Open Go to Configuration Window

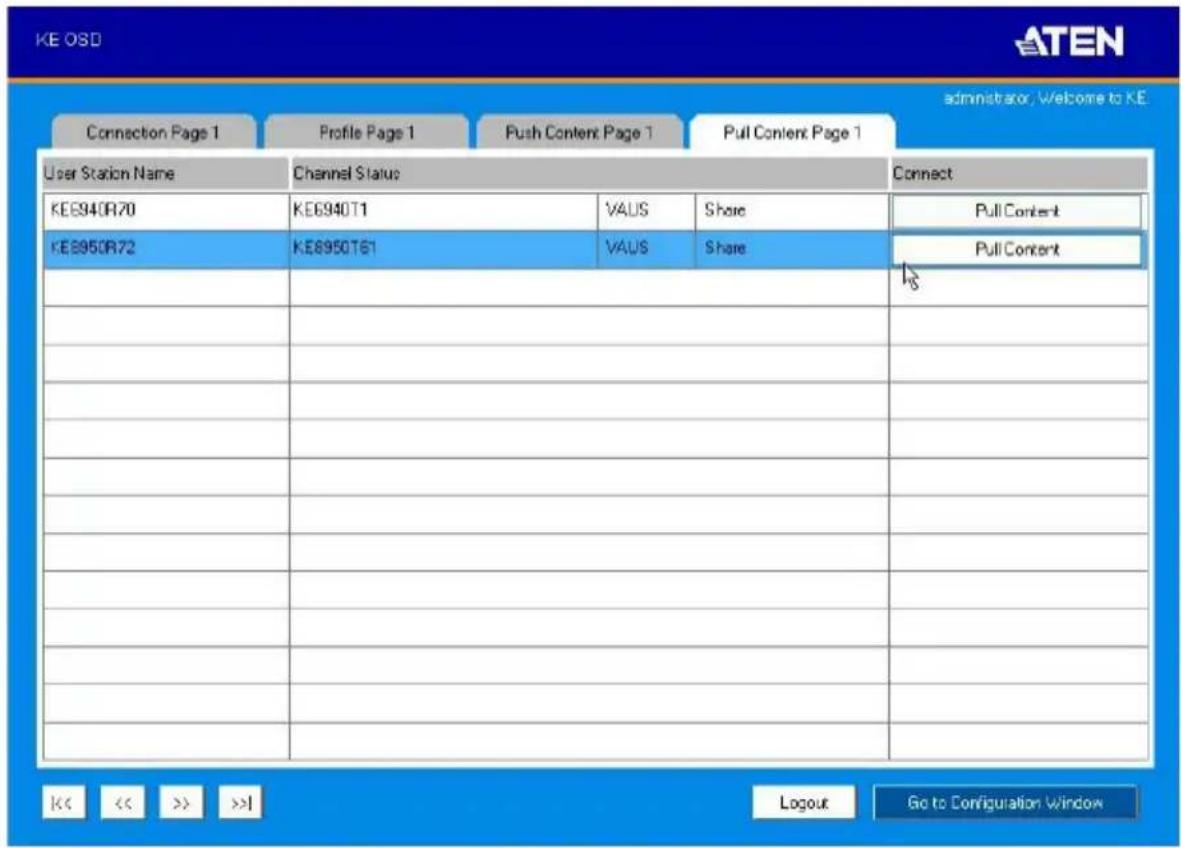tap(1006, 803)
